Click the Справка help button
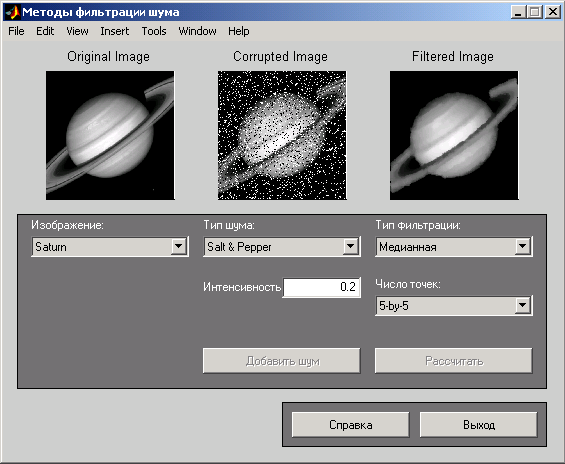This screenshot has height=464, width=565. point(351,425)
